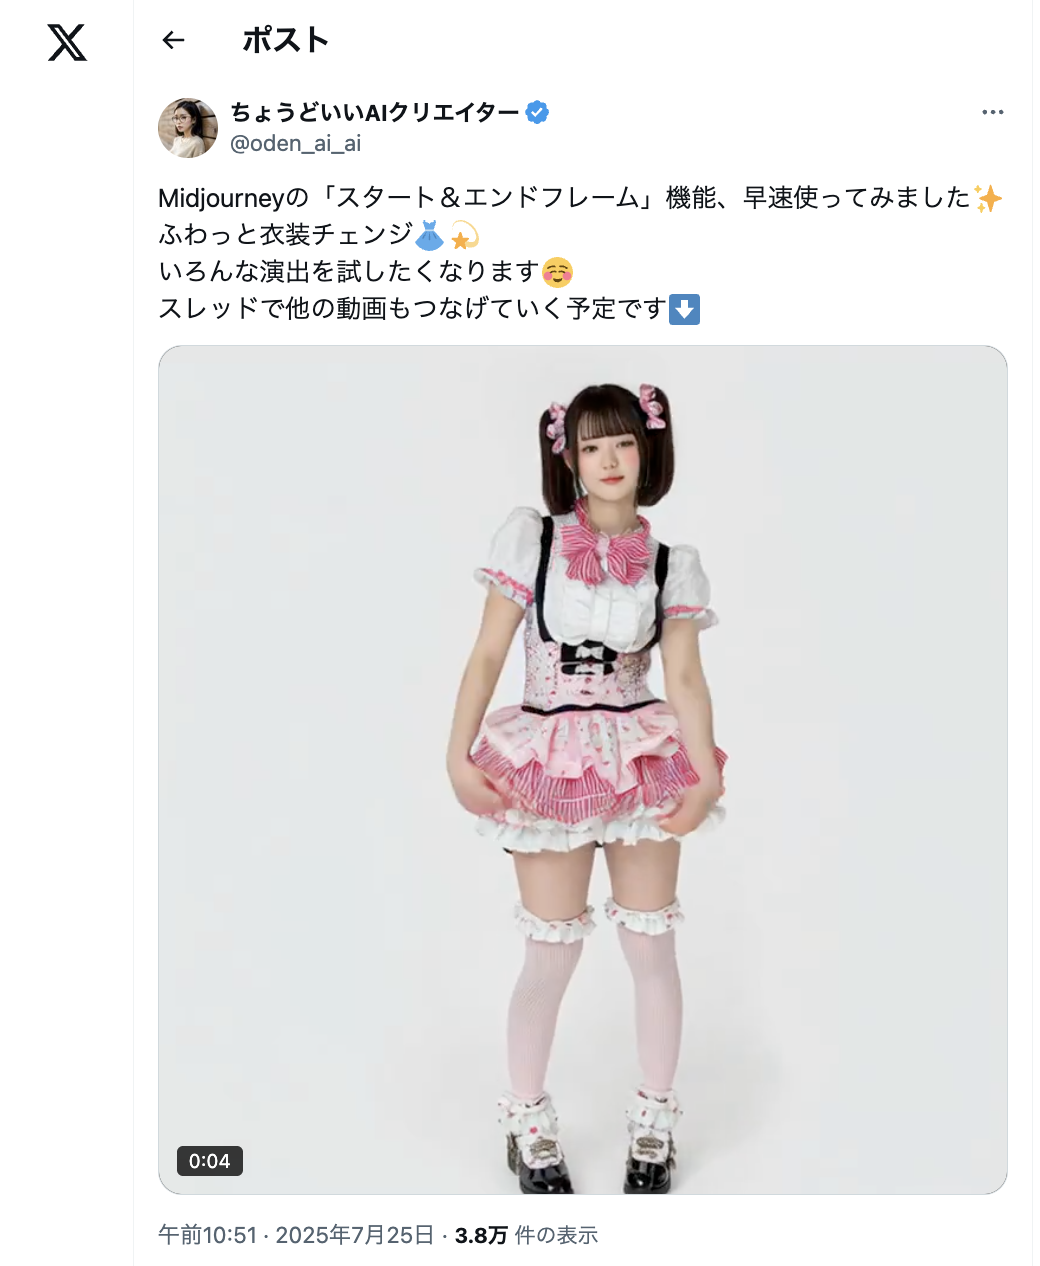Click the smiling face emoji in the post

[x=557, y=272]
